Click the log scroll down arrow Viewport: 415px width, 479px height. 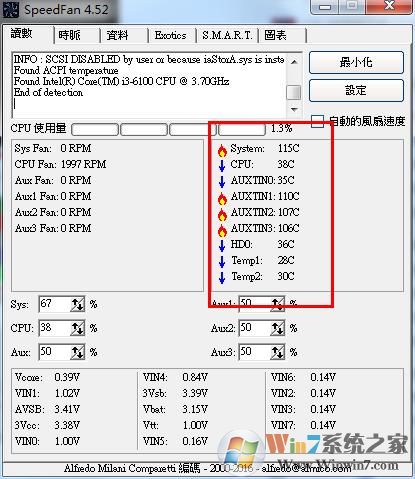(294, 109)
